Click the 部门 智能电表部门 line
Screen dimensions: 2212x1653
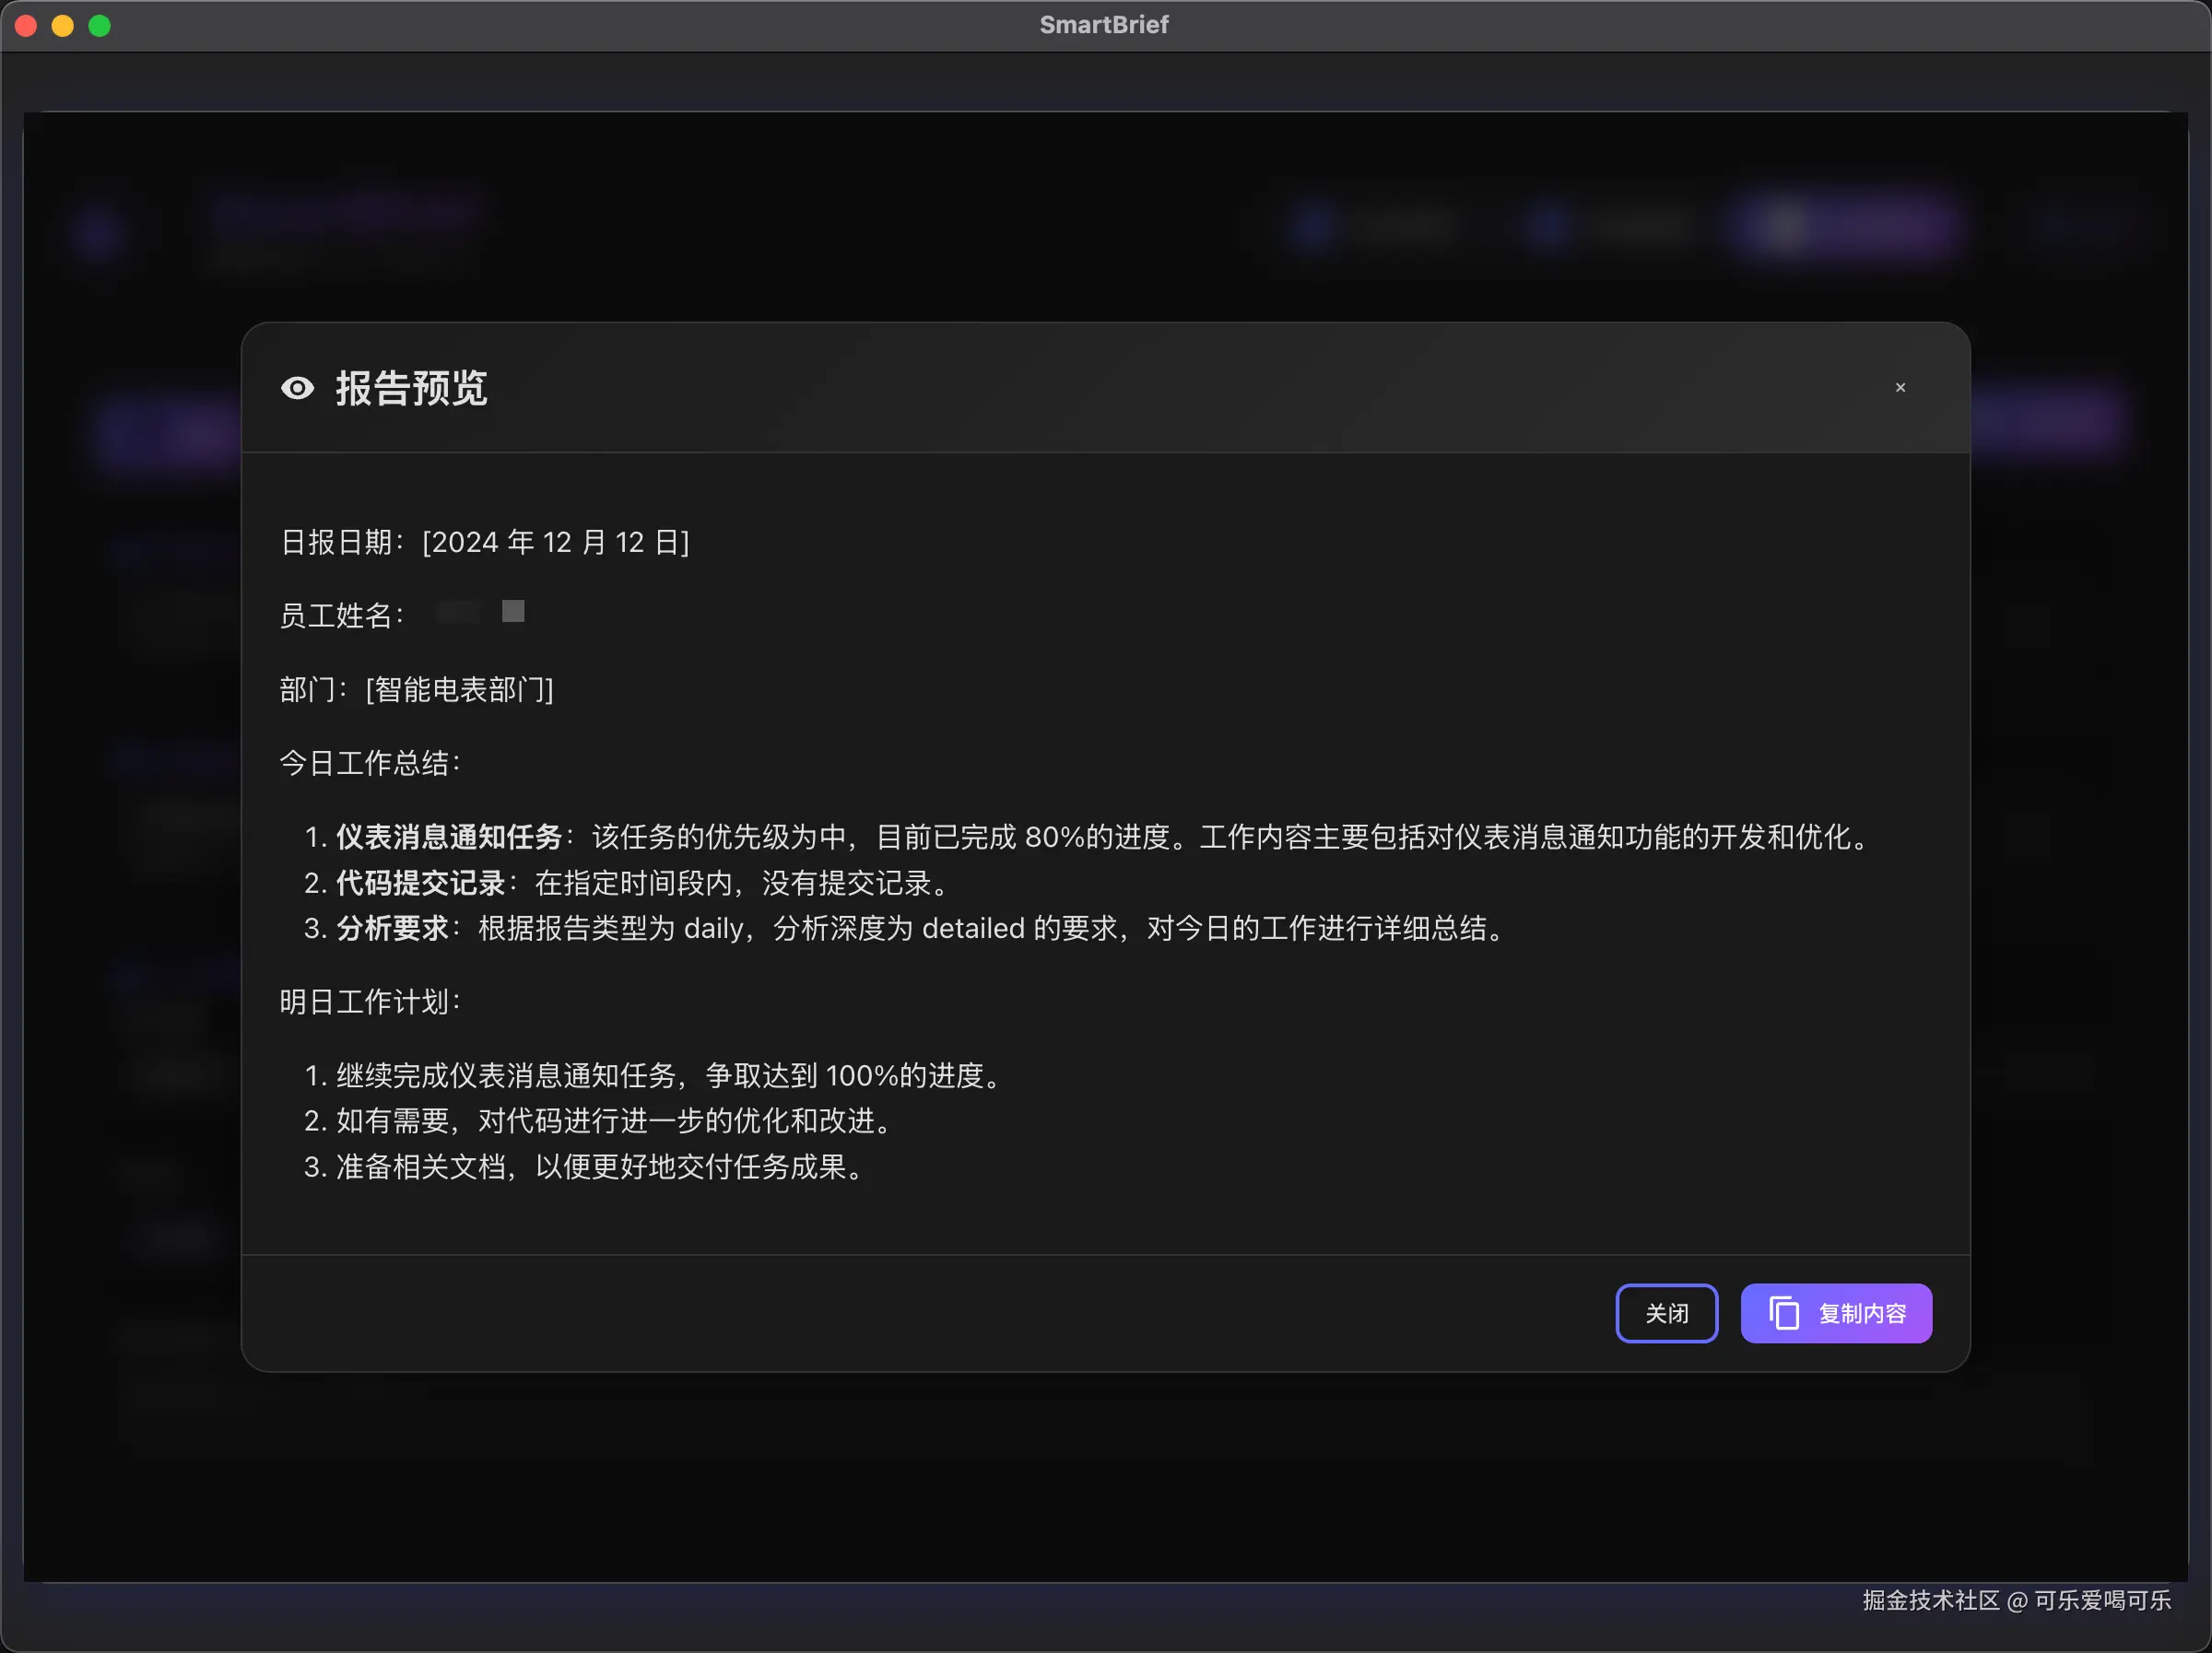[416, 689]
